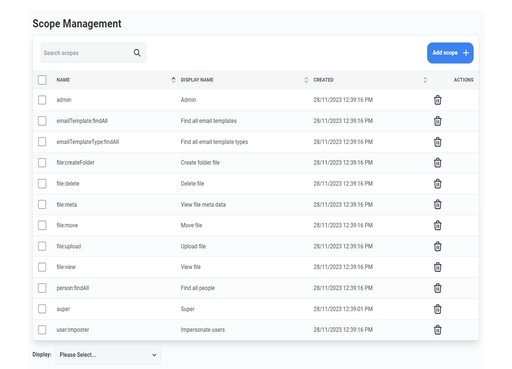512x369 pixels.
Task: Click the 'Move file' display name
Action: click(191, 225)
